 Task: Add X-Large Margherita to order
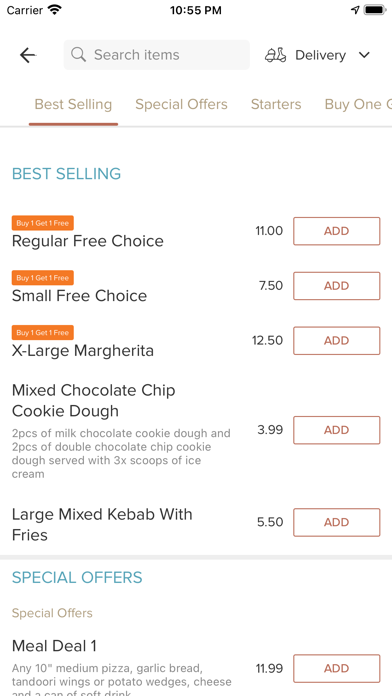[337, 340]
